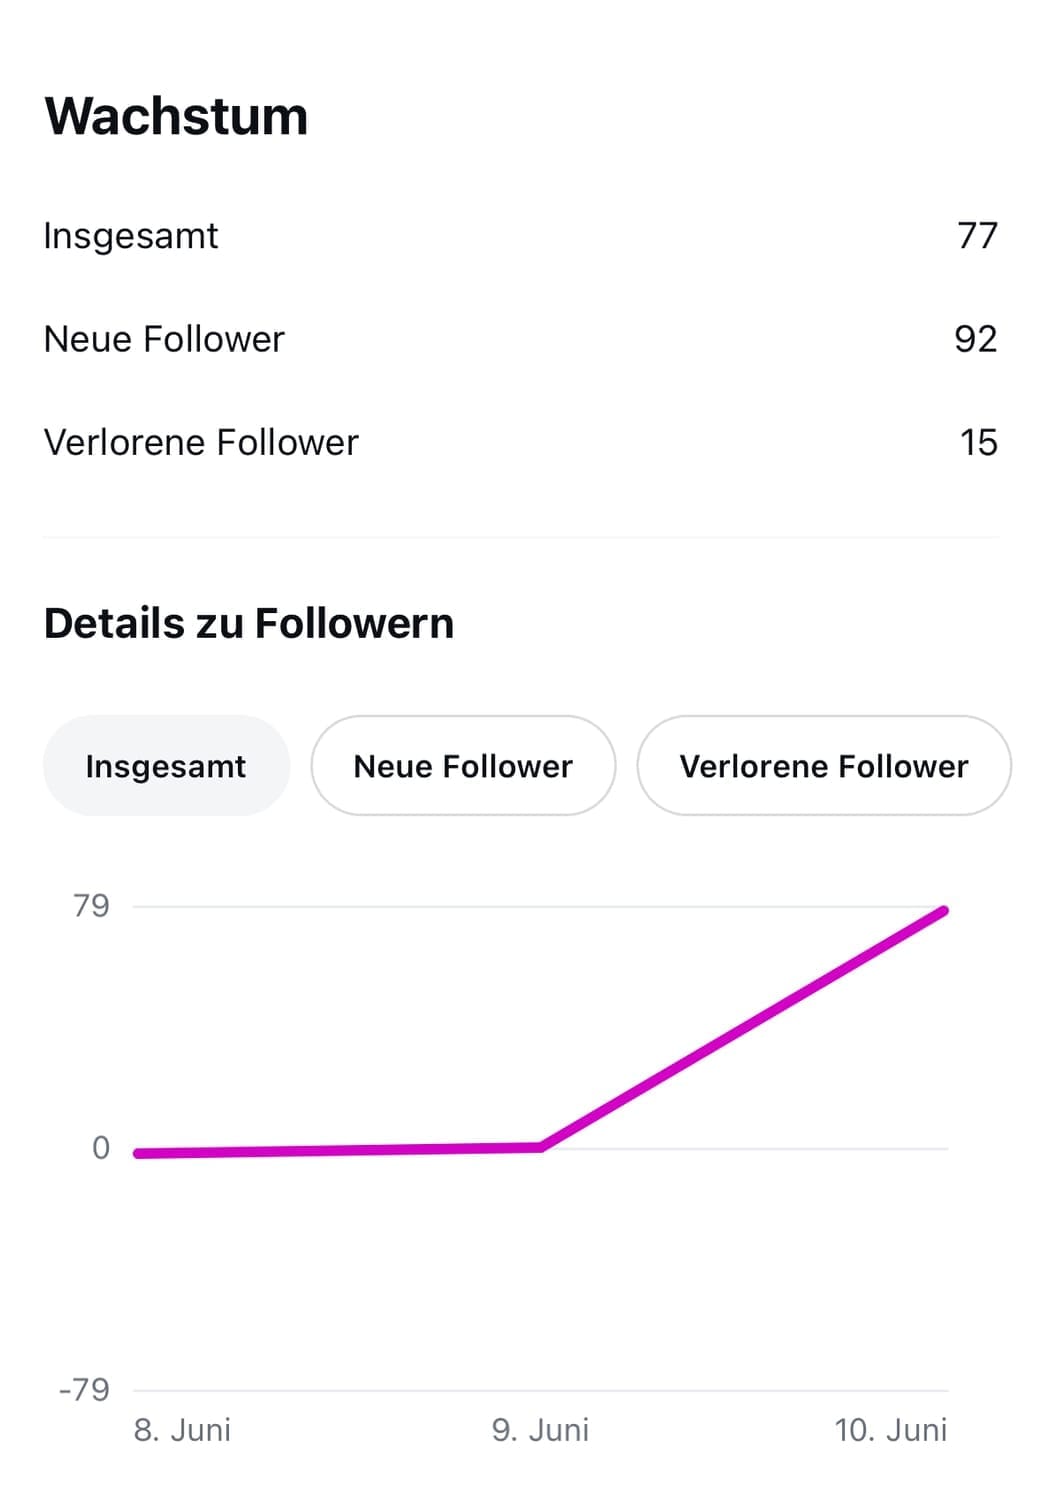The image size is (1042, 1500).
Task: Select the 8. Juni date label
Action: pyautogui.click(x=183, y=1430)
